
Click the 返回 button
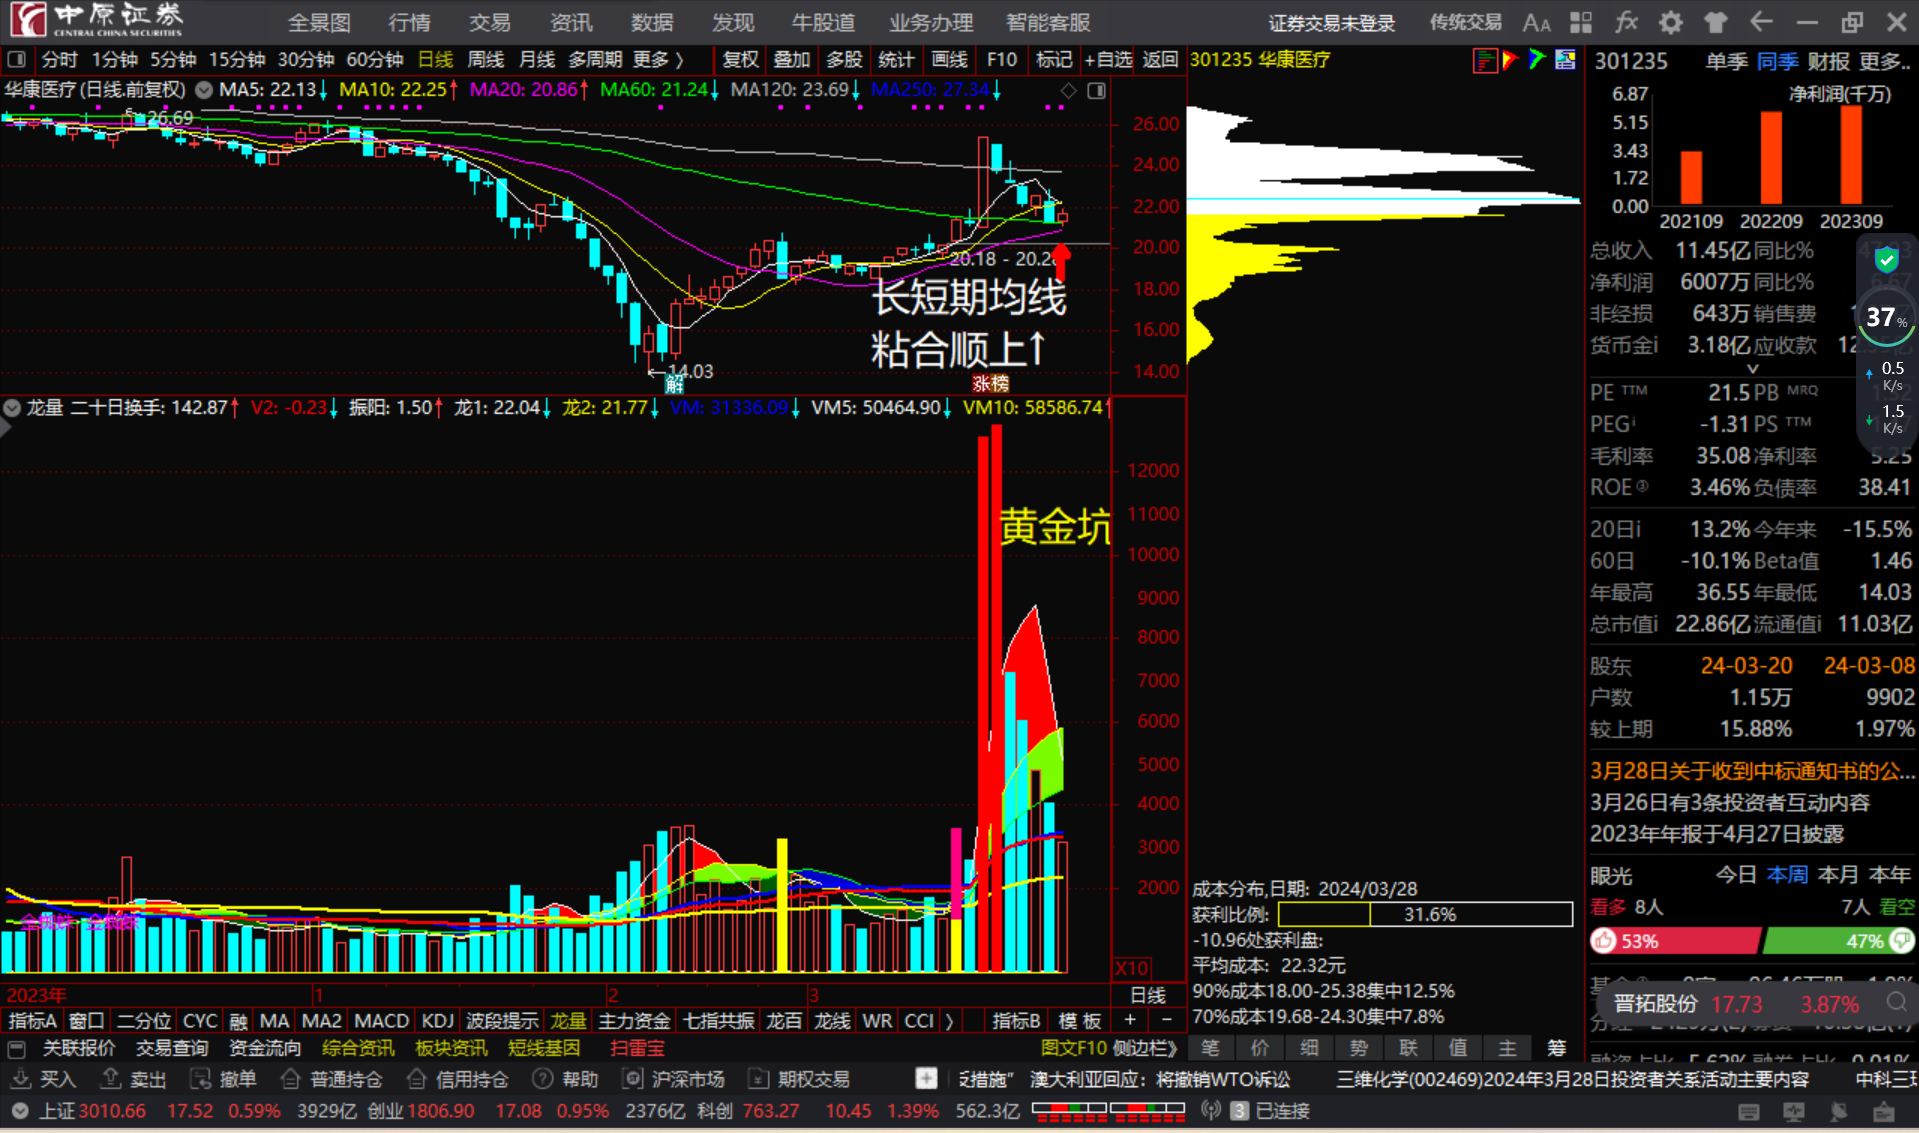click(x=1160, y=60)
